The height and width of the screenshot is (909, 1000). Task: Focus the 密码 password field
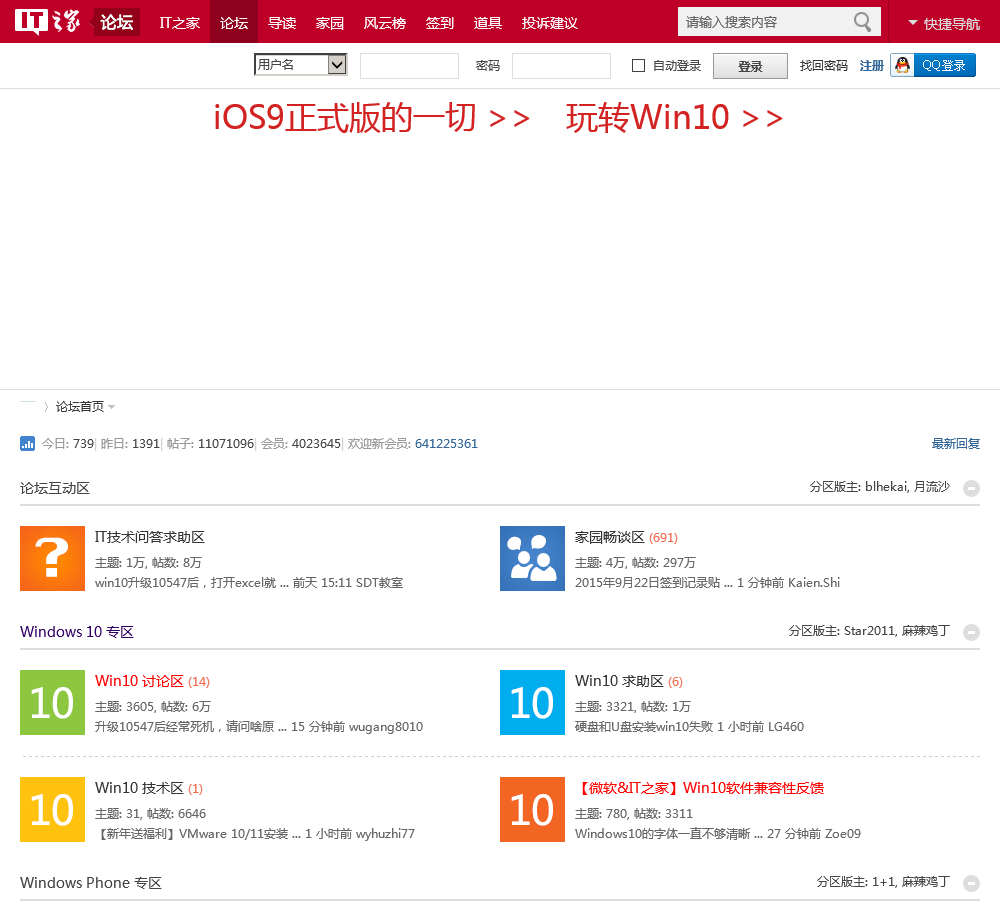click(561, 66)
